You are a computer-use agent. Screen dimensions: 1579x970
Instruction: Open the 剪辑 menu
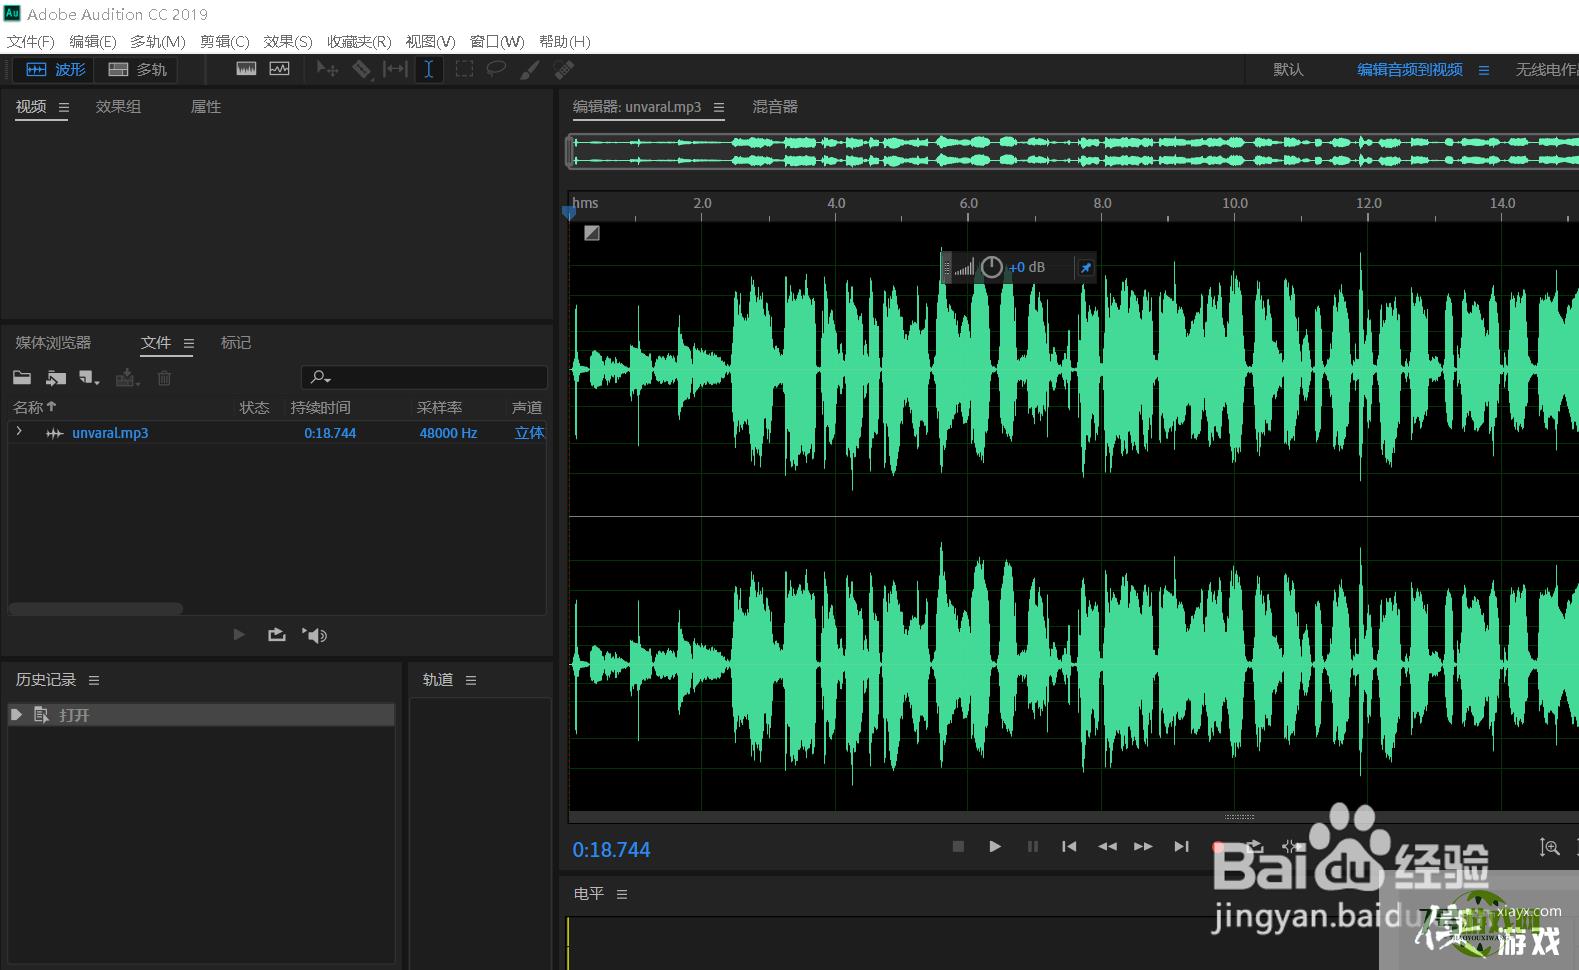coord(224,41)
